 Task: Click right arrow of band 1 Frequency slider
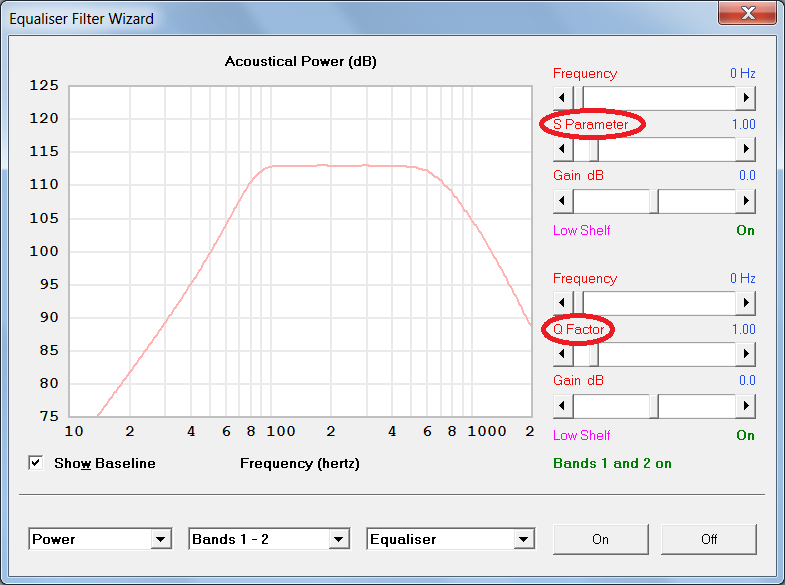745,98
